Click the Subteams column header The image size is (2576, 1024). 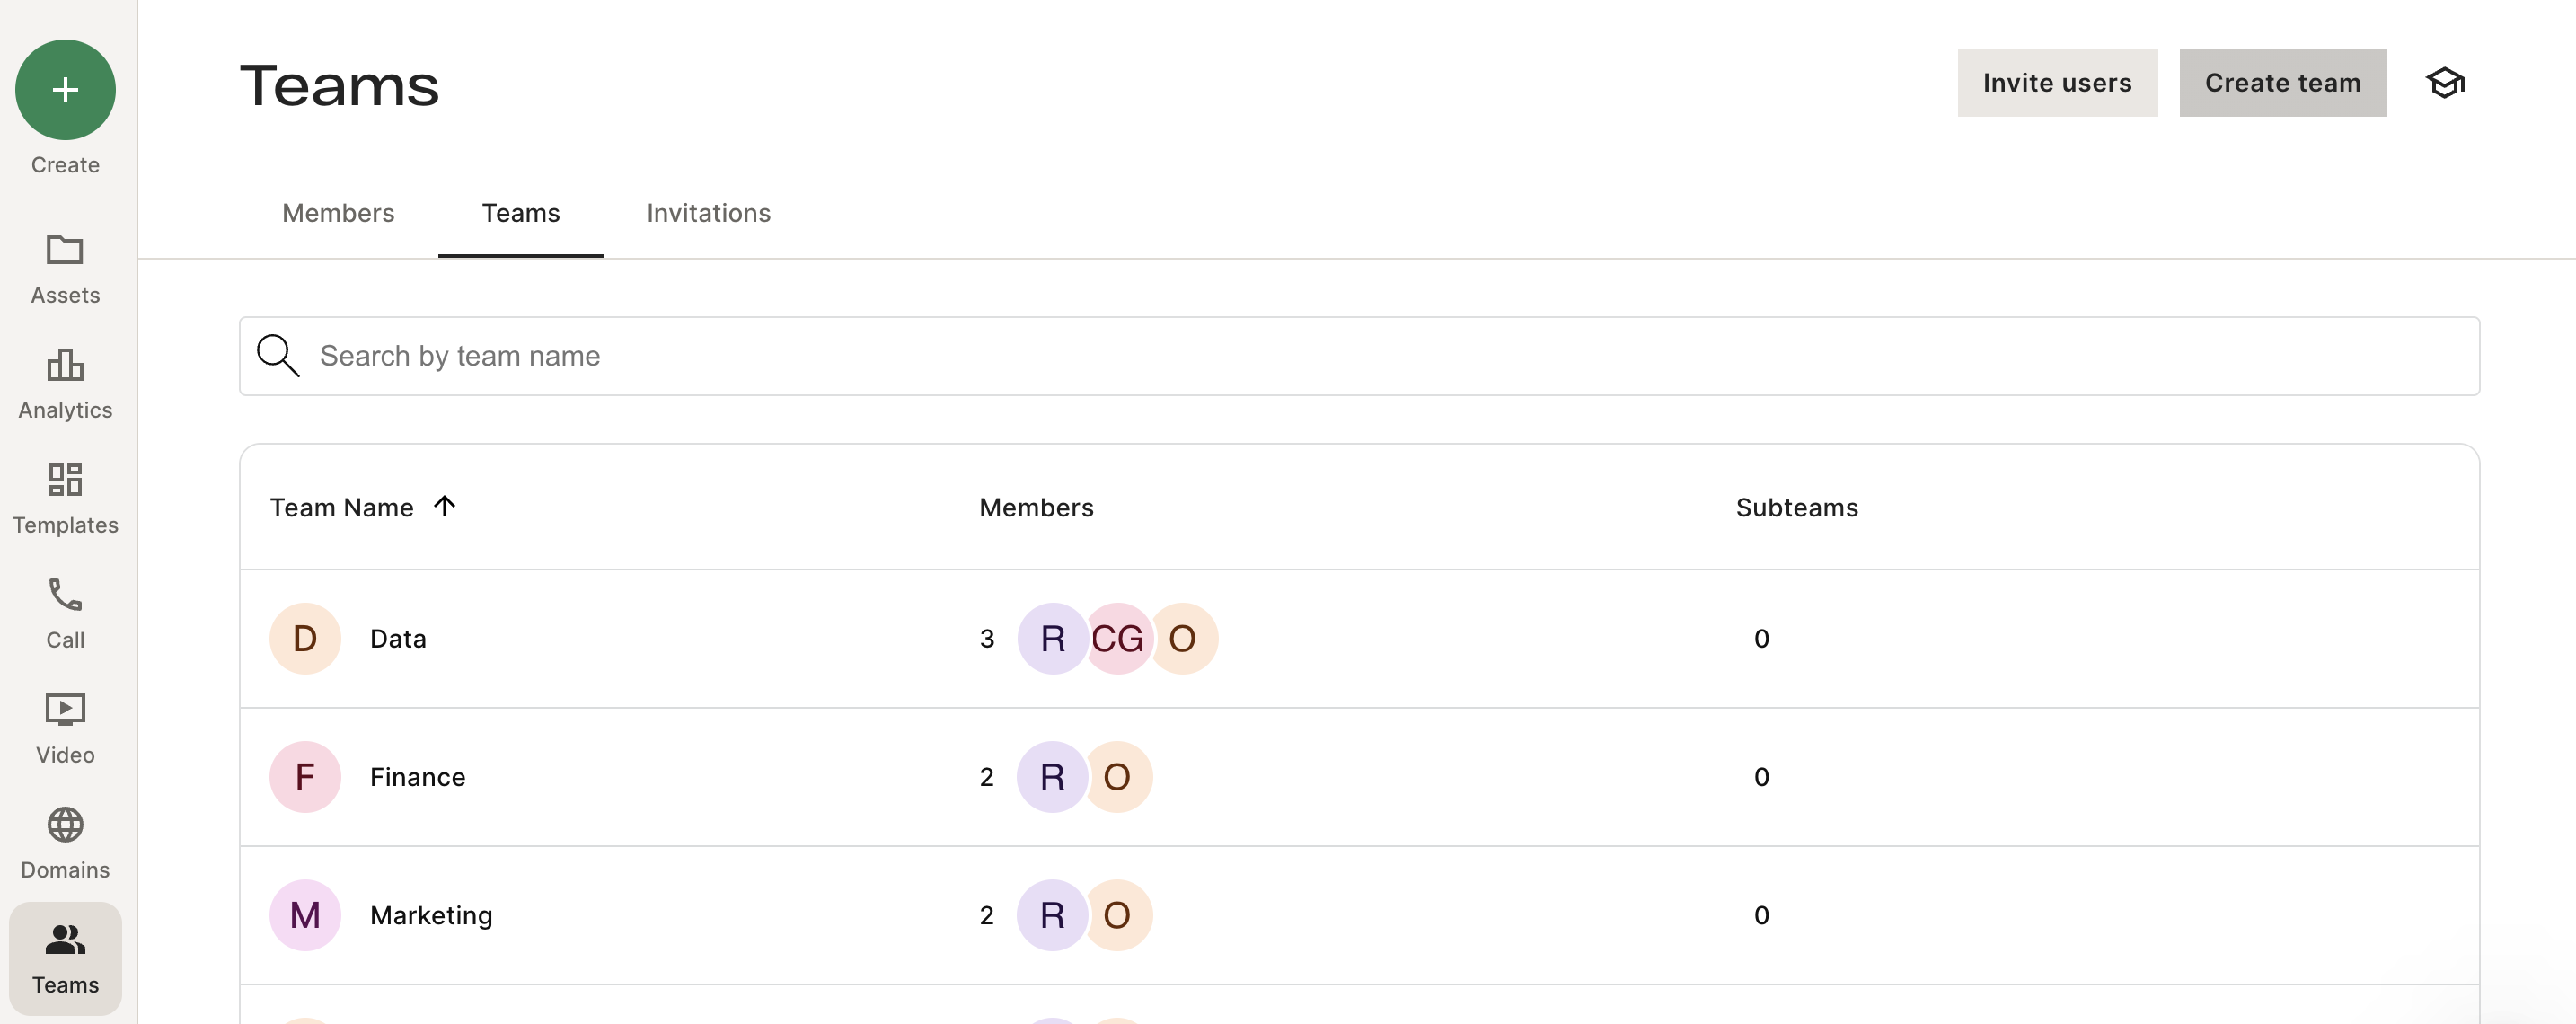tap(1796, 507)
